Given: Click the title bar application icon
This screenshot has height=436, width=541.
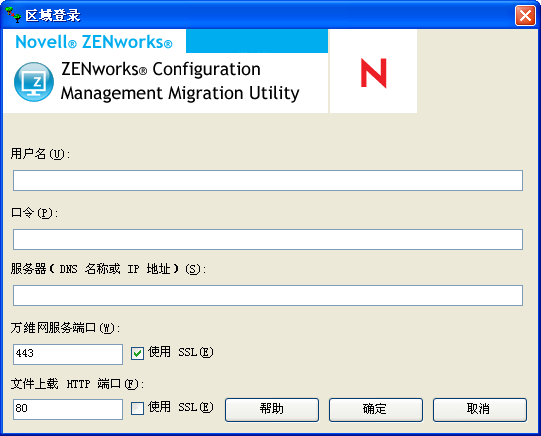Looking at the screenshot, I should click(x=13, y=15).
